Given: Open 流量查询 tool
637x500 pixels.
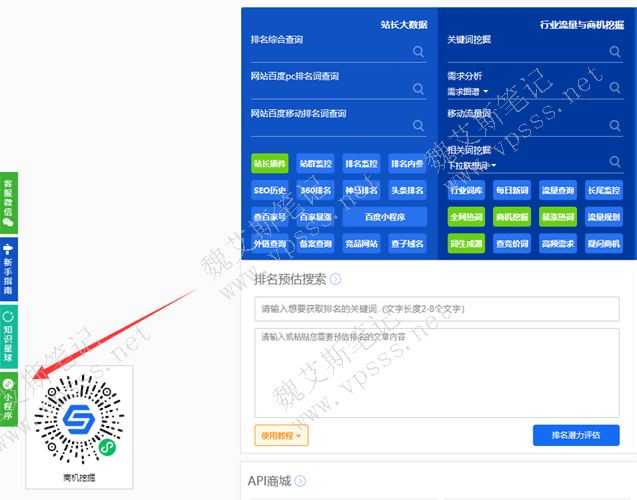Looking at the screenshot, I should tap(558, 190).
